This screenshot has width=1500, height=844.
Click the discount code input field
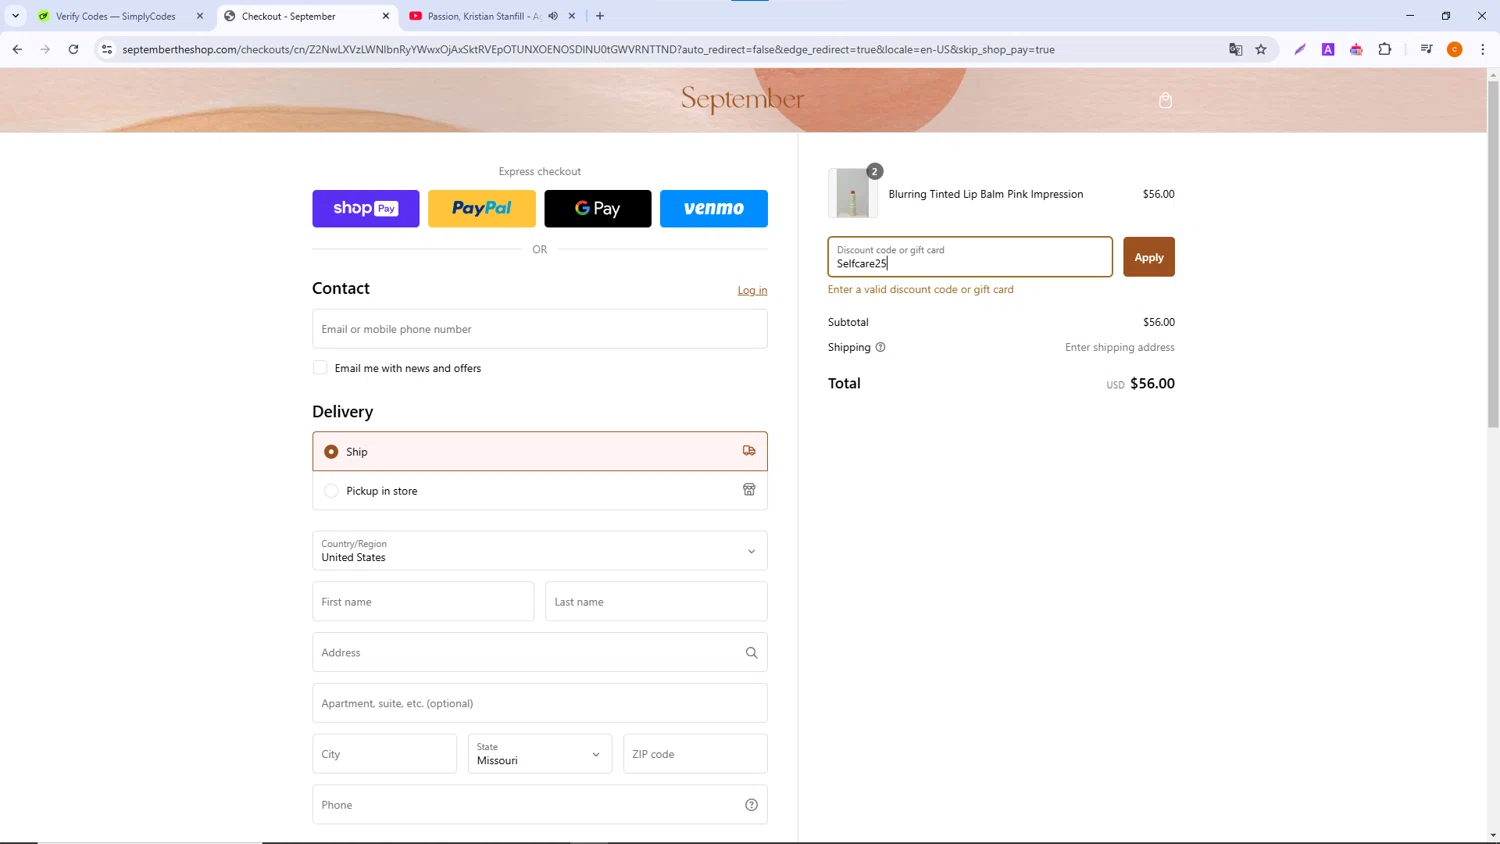[x=970, y=257]
